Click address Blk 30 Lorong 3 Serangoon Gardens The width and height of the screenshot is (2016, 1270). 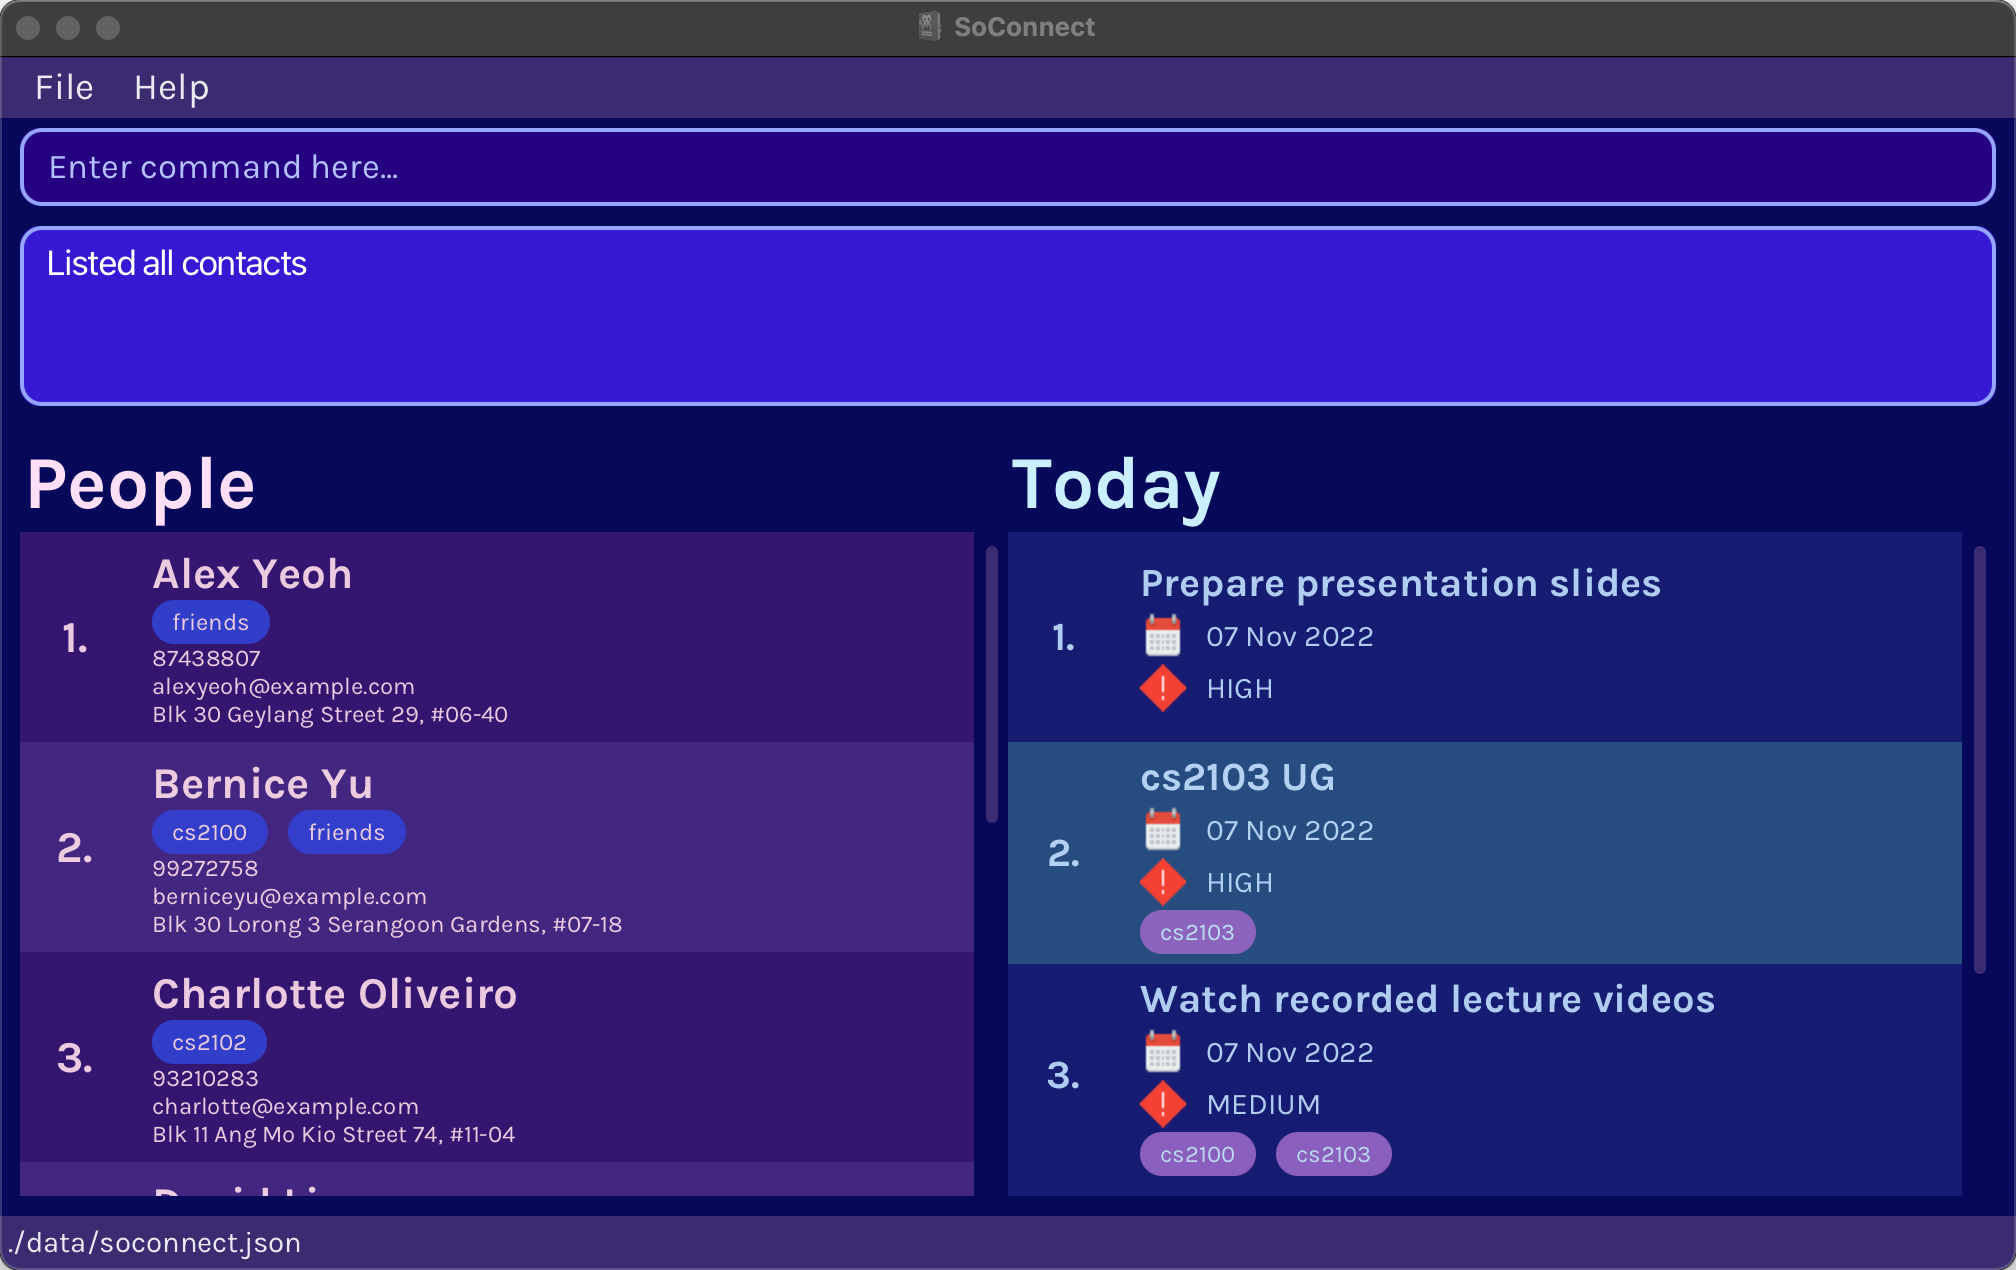tap(387, 924)
